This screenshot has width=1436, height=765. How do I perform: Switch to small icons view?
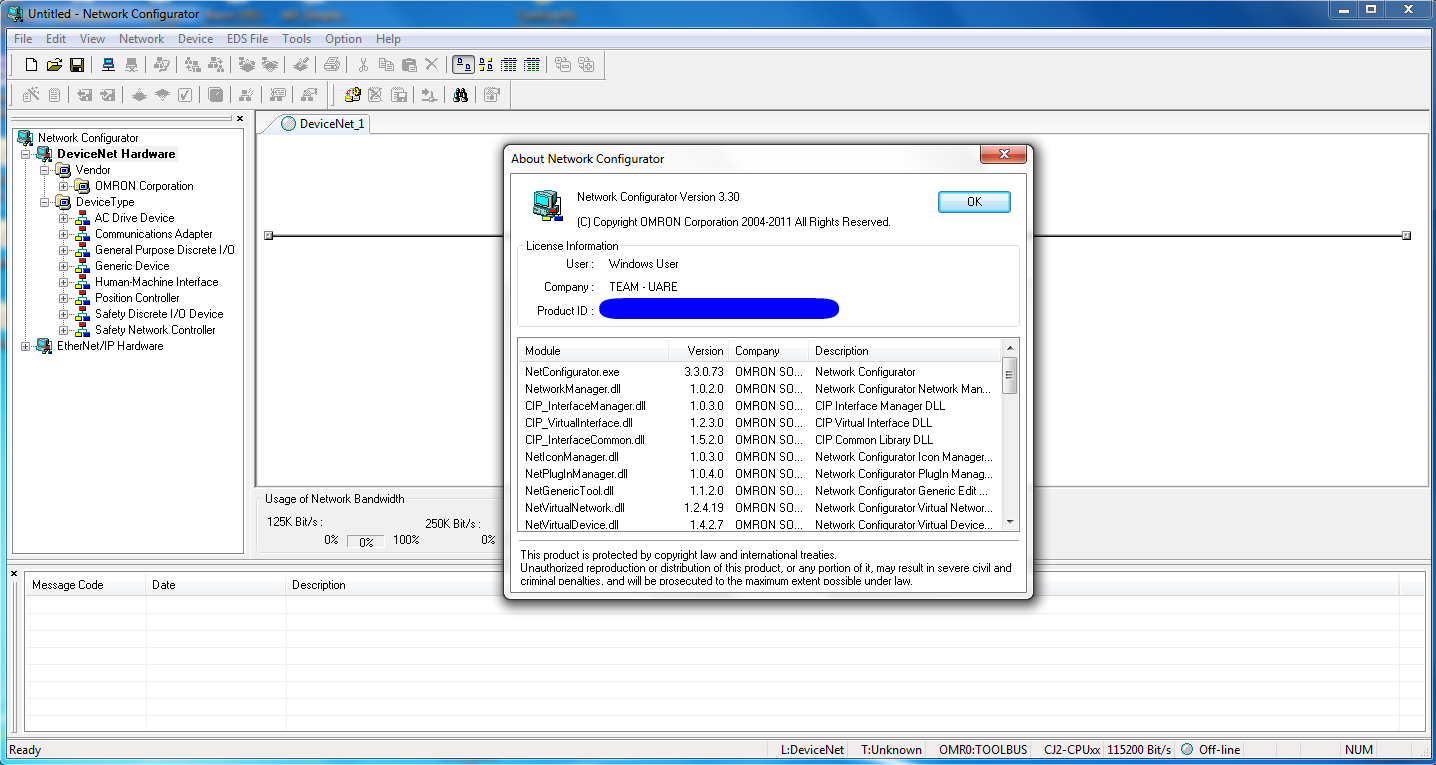tap(487, 65)
